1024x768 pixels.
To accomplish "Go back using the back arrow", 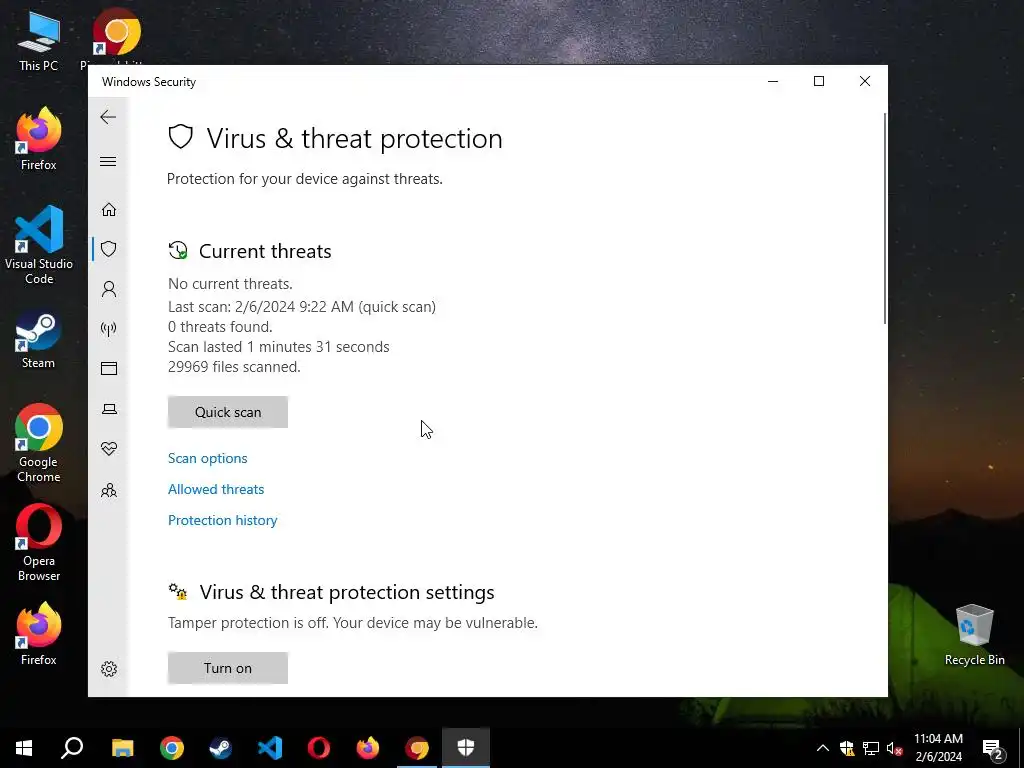I will pyautogui.click(x=108, y=117).
